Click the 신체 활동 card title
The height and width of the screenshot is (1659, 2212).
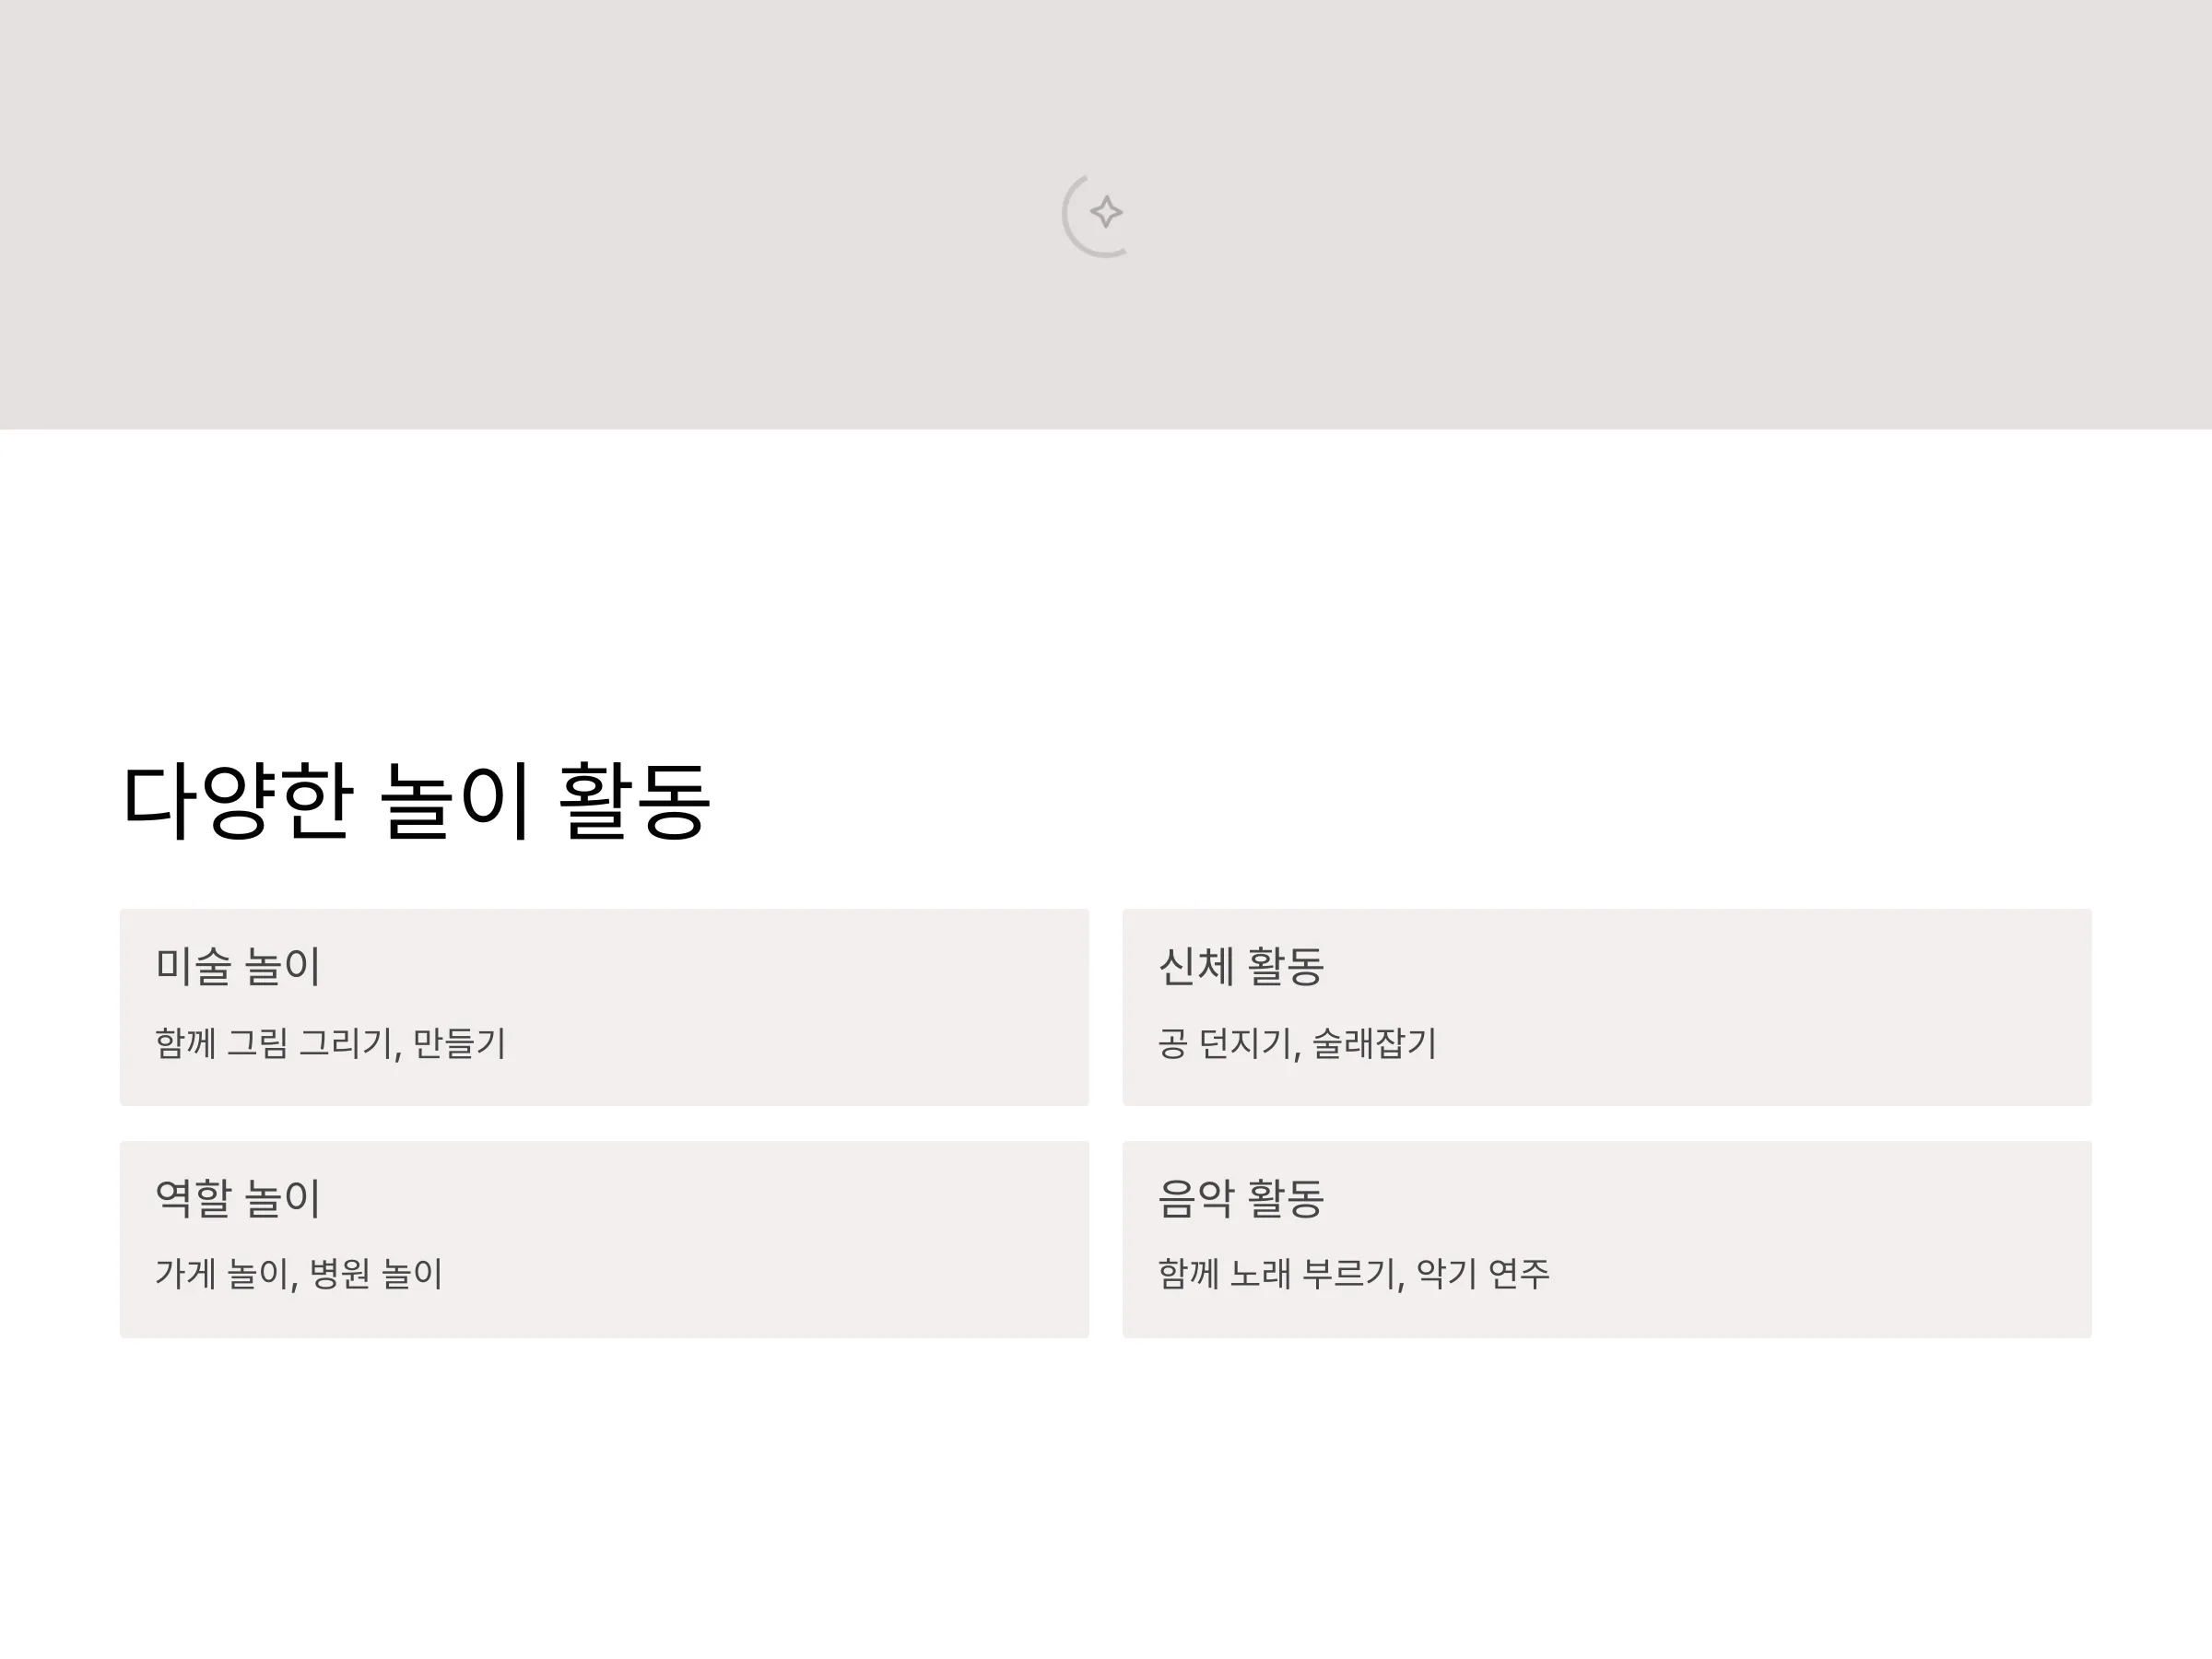coord(1241,966)
